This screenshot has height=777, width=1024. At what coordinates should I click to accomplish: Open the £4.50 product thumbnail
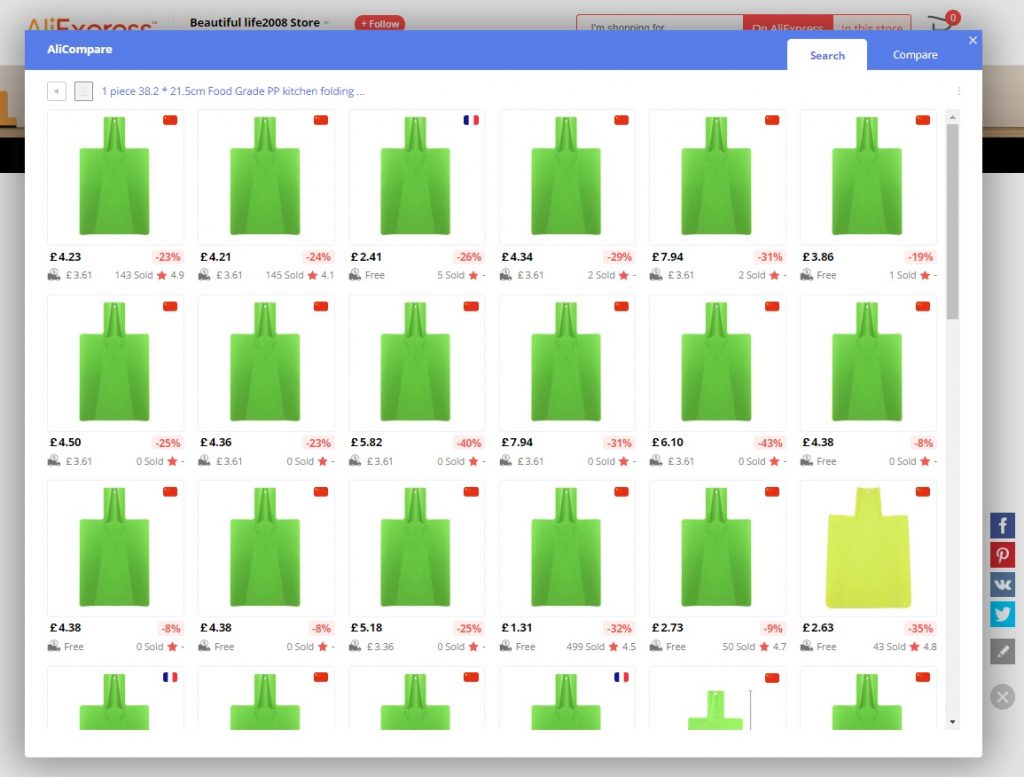click(x=115, y=362)
